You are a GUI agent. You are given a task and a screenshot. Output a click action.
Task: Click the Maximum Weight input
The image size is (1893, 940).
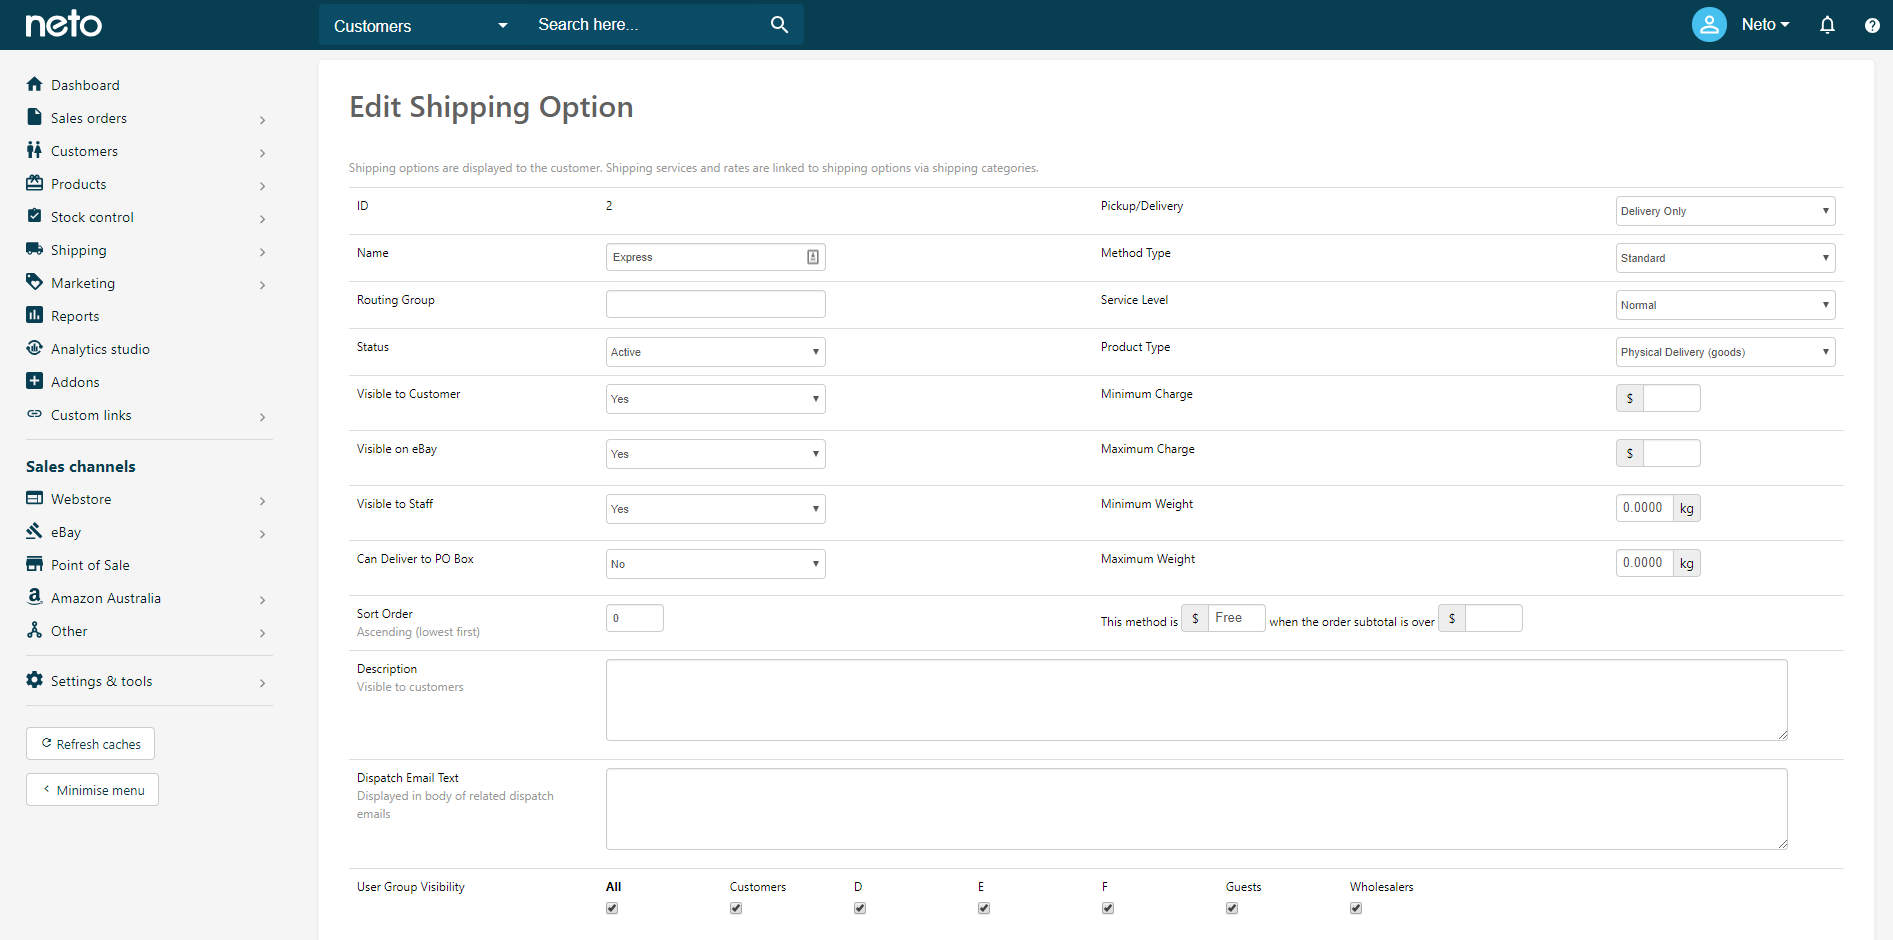click(x=1645, y=563)
